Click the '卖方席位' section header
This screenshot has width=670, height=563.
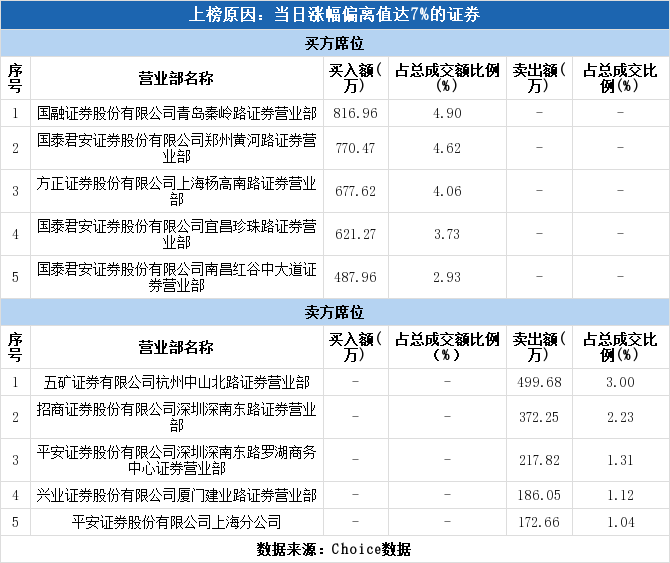pyautogui.click(x=334, y=312)
